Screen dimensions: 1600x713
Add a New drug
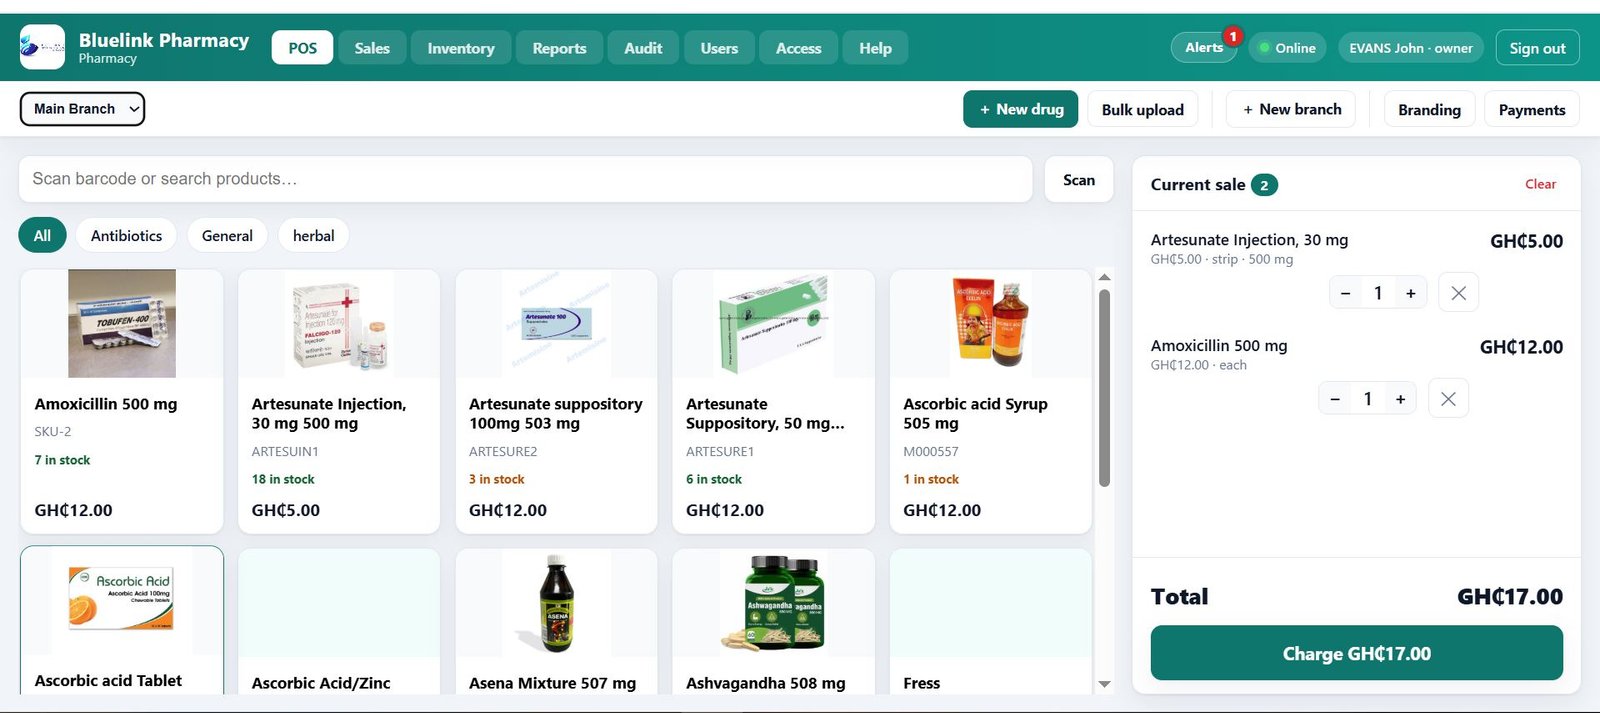coord(1021,109)
